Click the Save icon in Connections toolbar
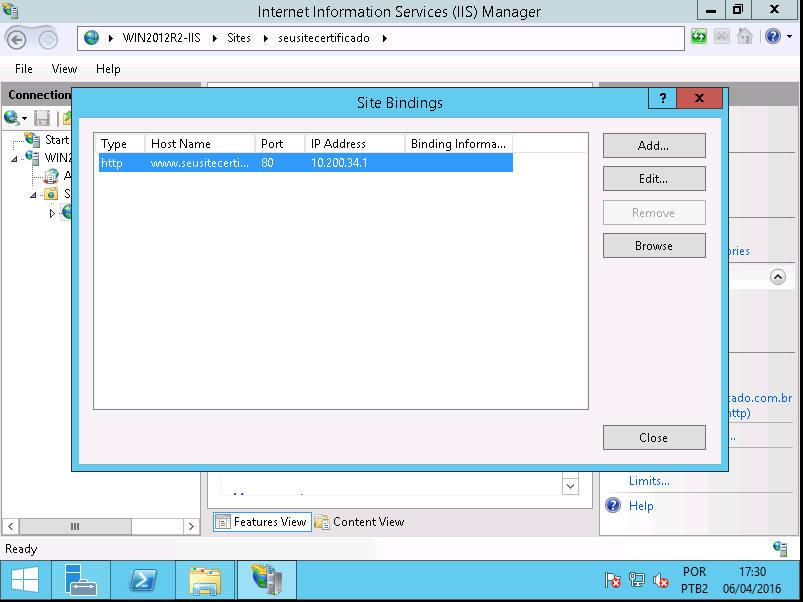 point(41,118)
